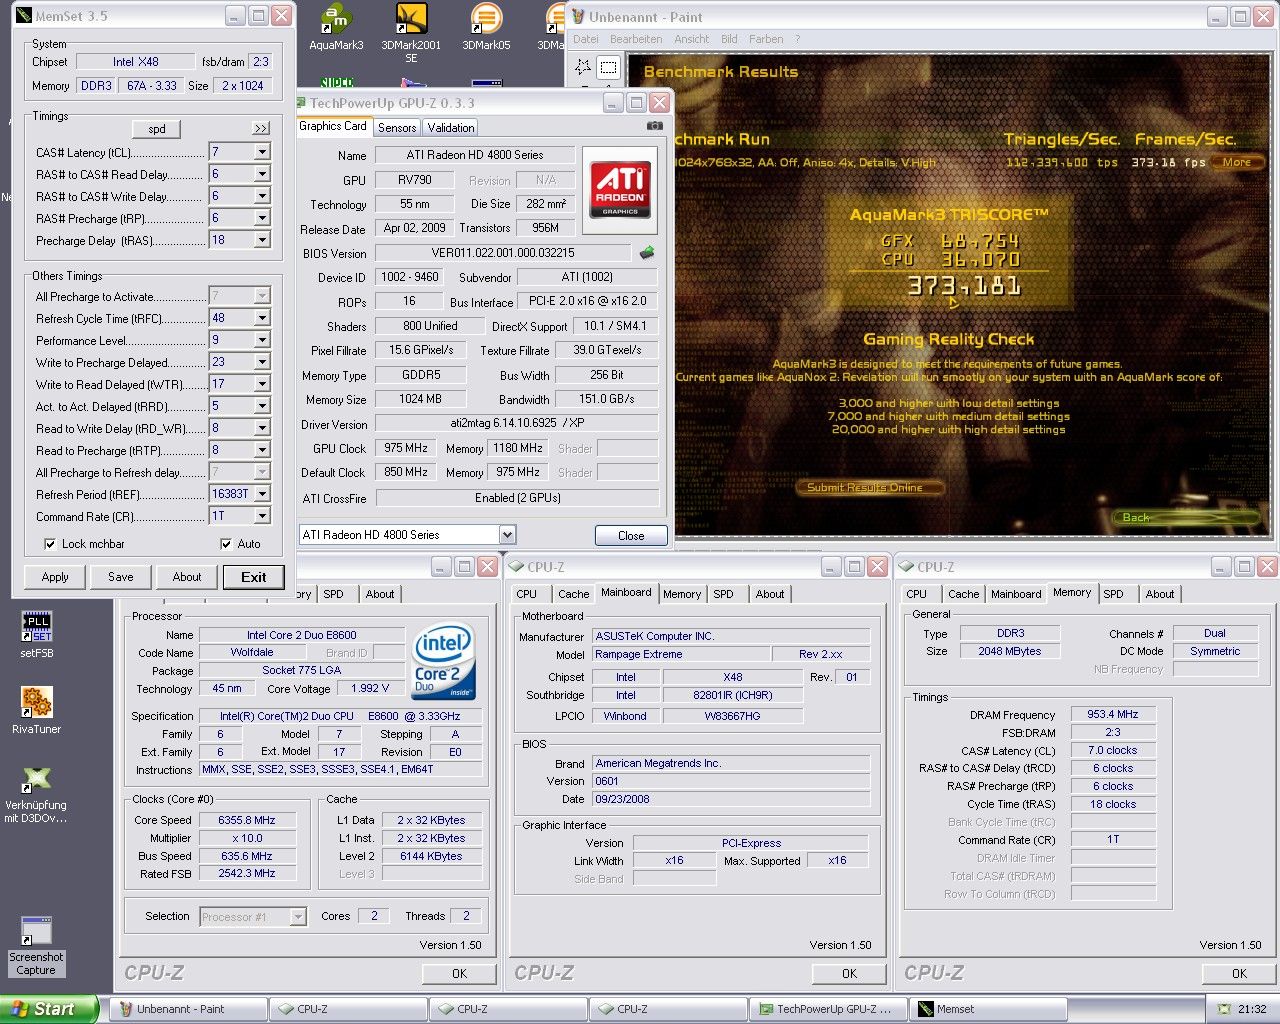Open the RAS# to CAS# Read Delay dropdown
The height and width of the screenshot is (1024, 1280).
(x=262, y=174)
